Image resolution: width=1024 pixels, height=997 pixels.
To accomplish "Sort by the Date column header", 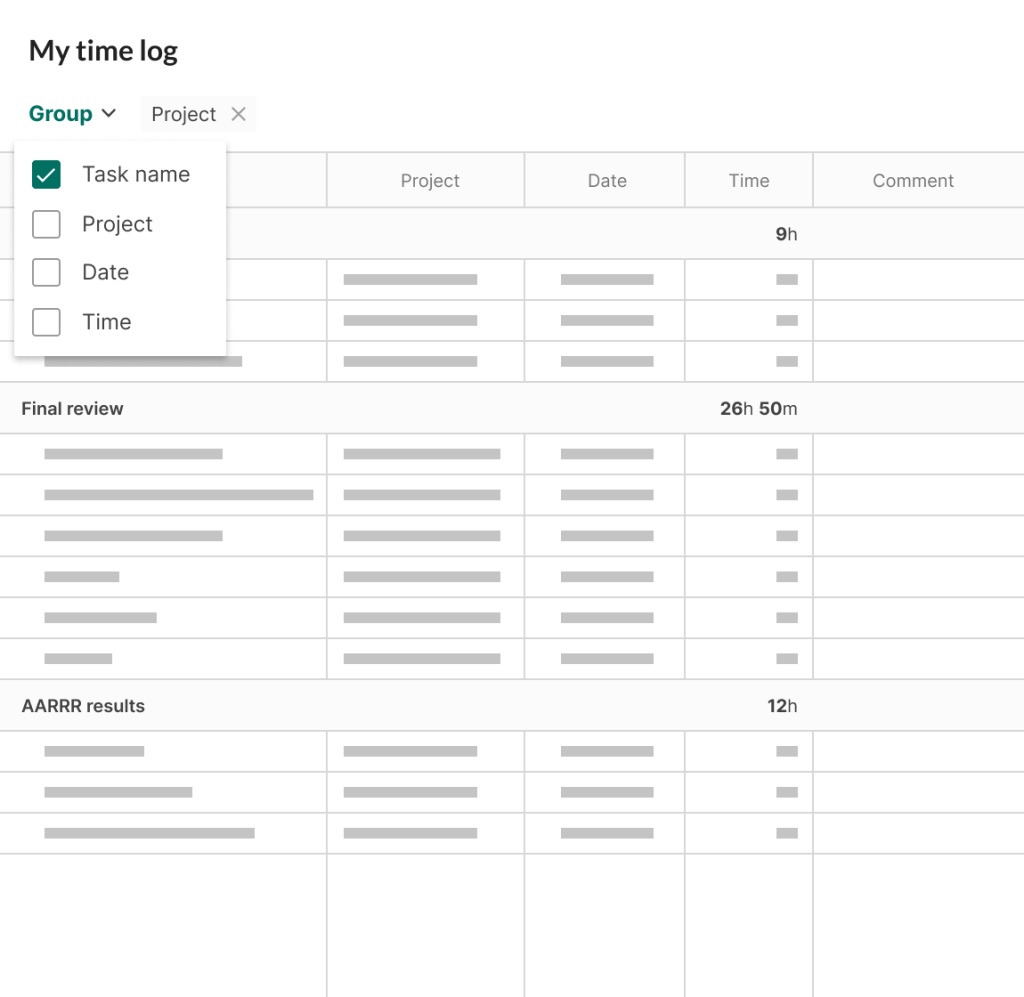I will 607,181.
